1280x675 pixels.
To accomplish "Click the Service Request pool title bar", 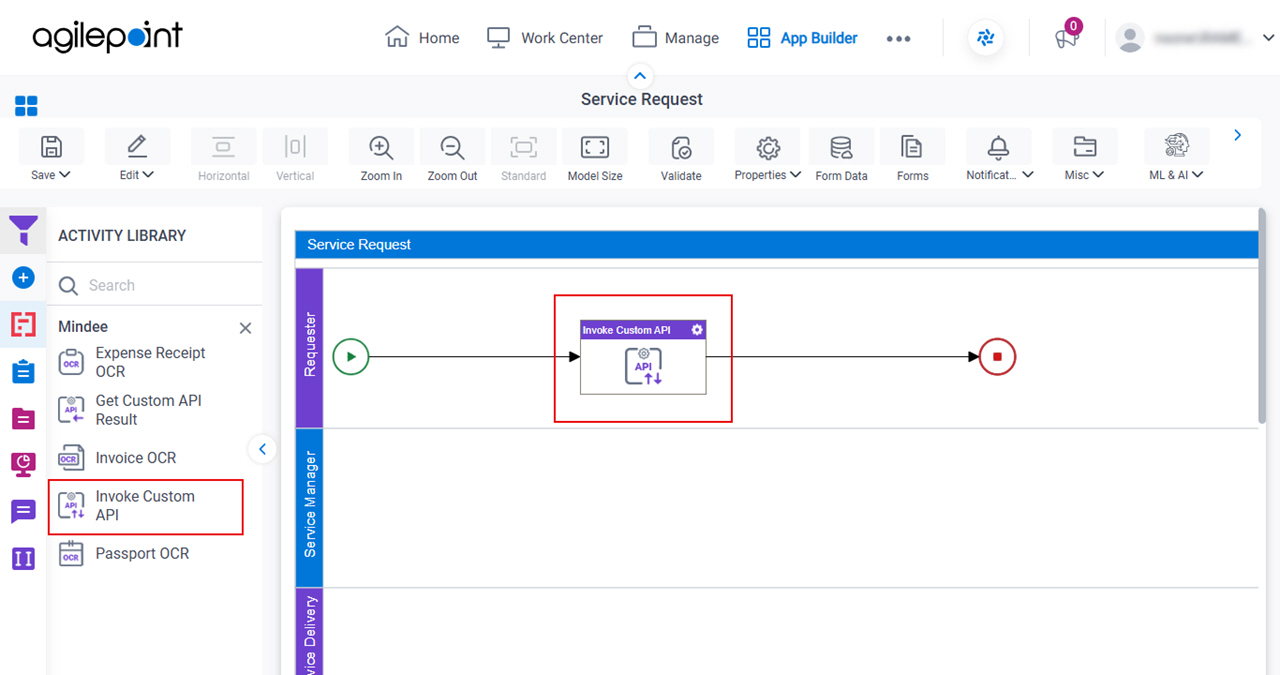I will pos(776,244).
